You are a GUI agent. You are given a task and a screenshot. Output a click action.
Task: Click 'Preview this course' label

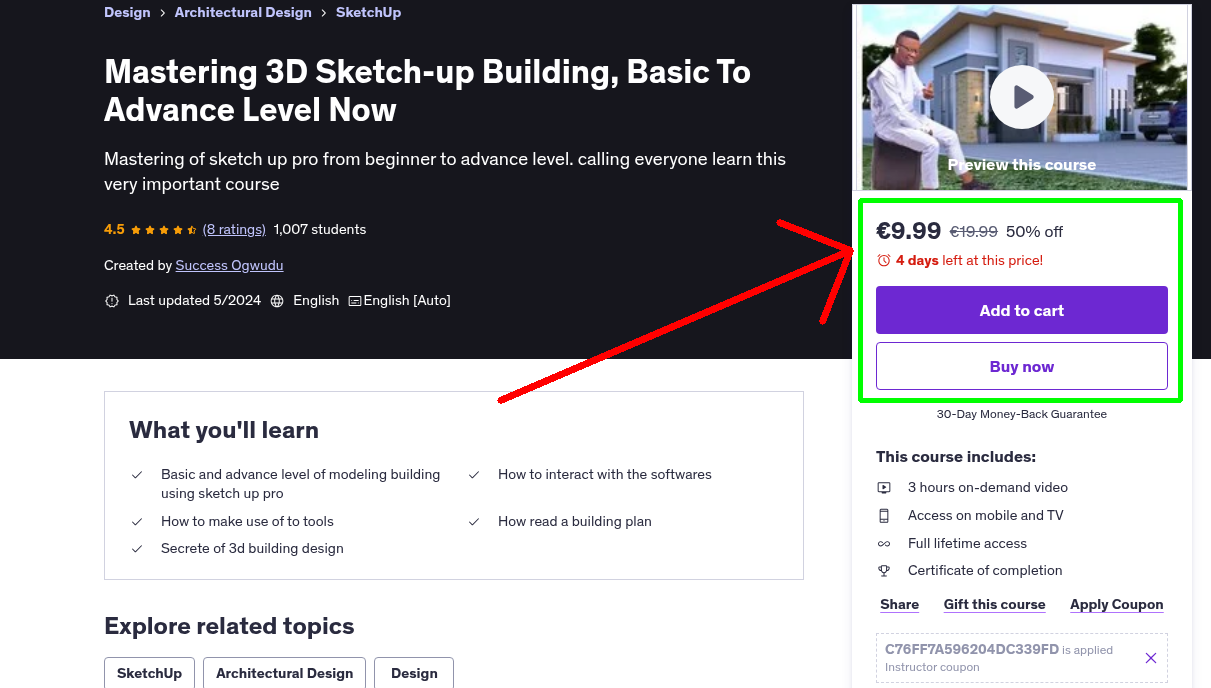point(1021,165)
